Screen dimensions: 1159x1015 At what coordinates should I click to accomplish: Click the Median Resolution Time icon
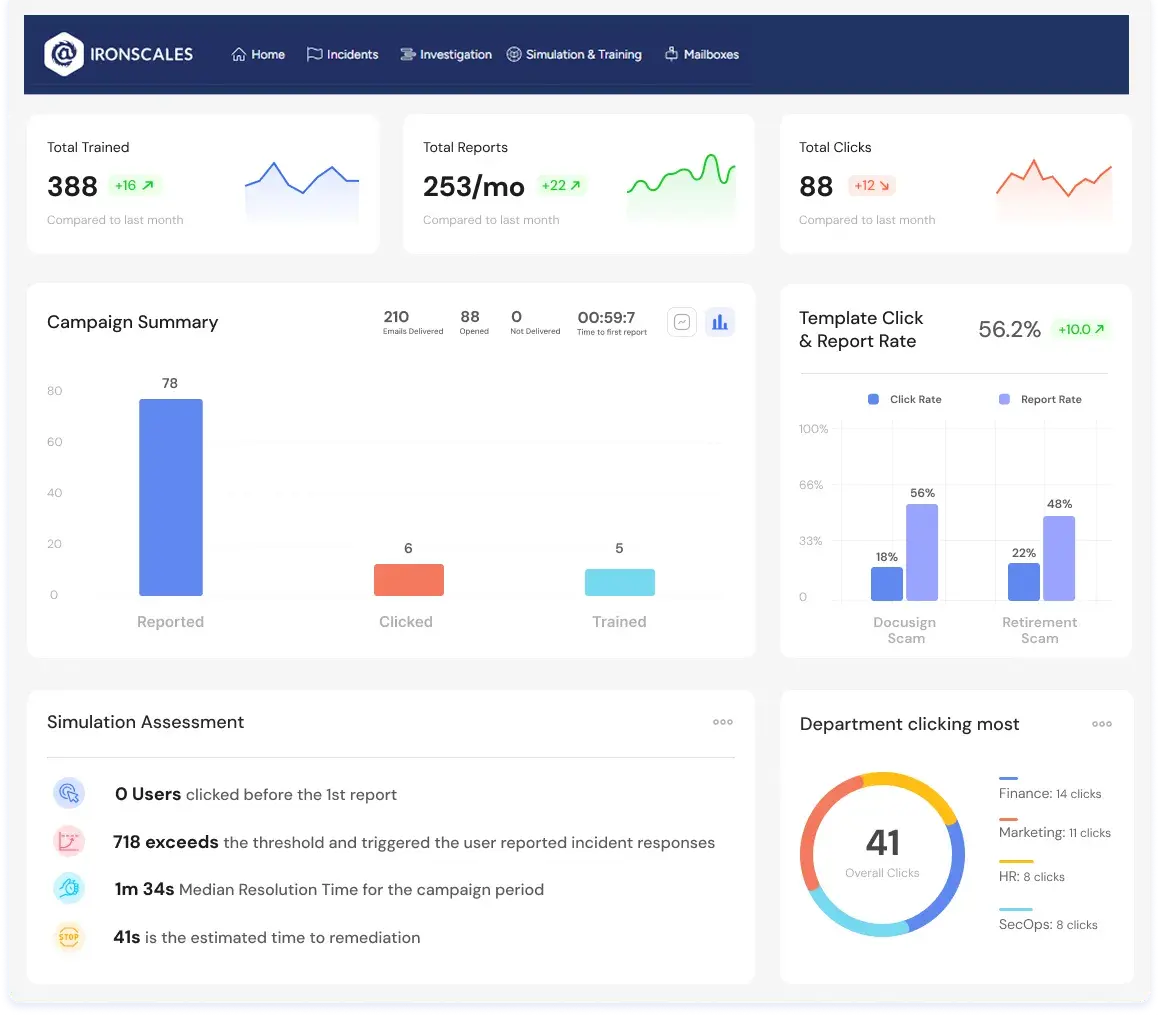click(69, 889)
